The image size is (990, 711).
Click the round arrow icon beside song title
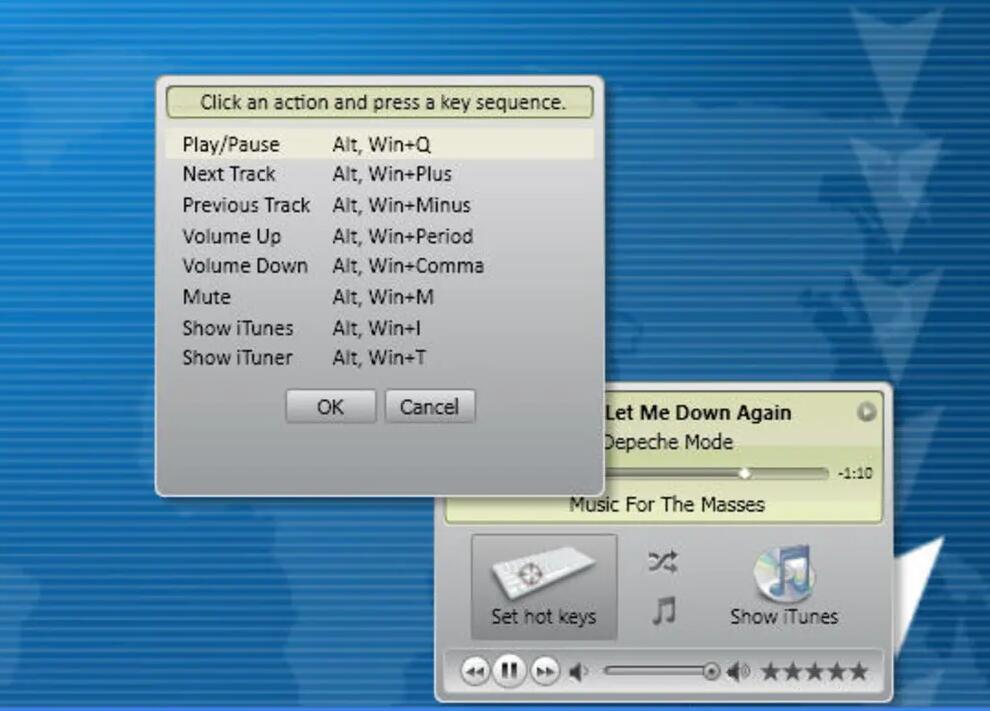[x=866, y=412]
